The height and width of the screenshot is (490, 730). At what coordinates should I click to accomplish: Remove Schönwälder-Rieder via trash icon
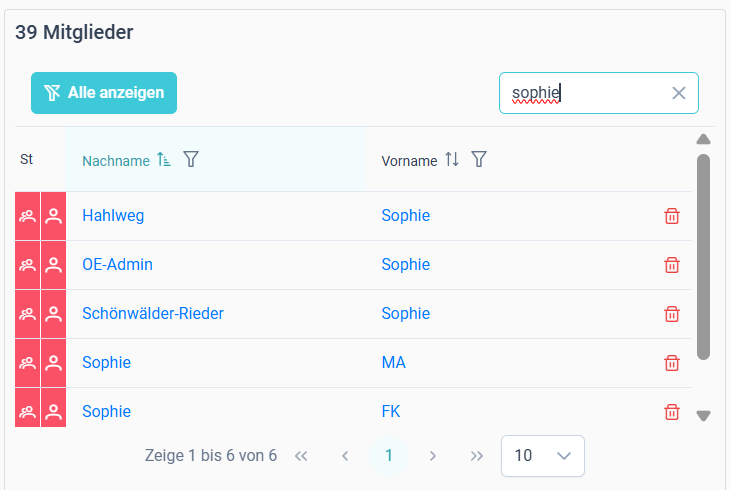pos(671,314)
